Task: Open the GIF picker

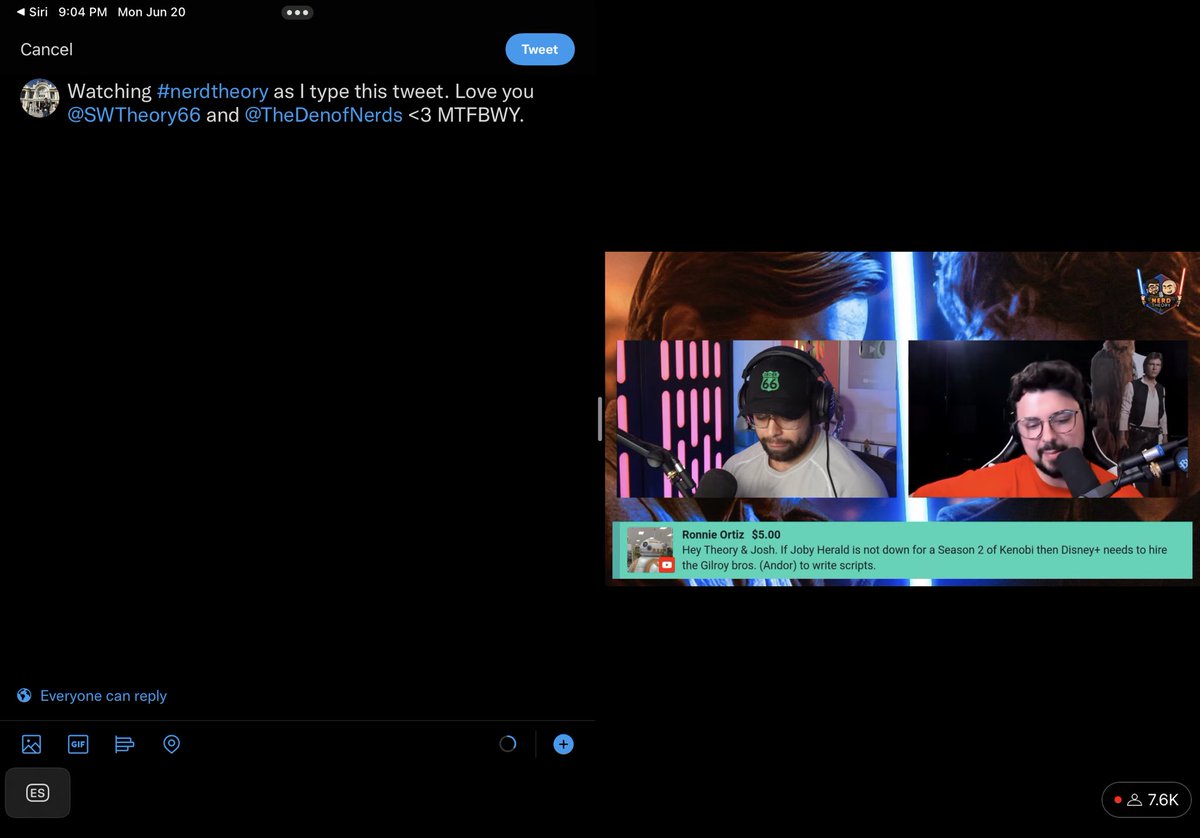Action: (78, 744)
